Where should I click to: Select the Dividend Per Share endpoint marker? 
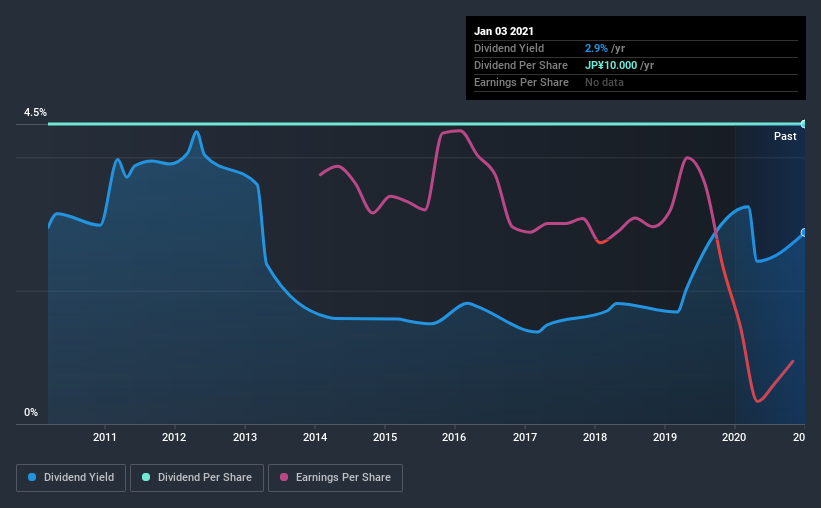tap(804, 124)
